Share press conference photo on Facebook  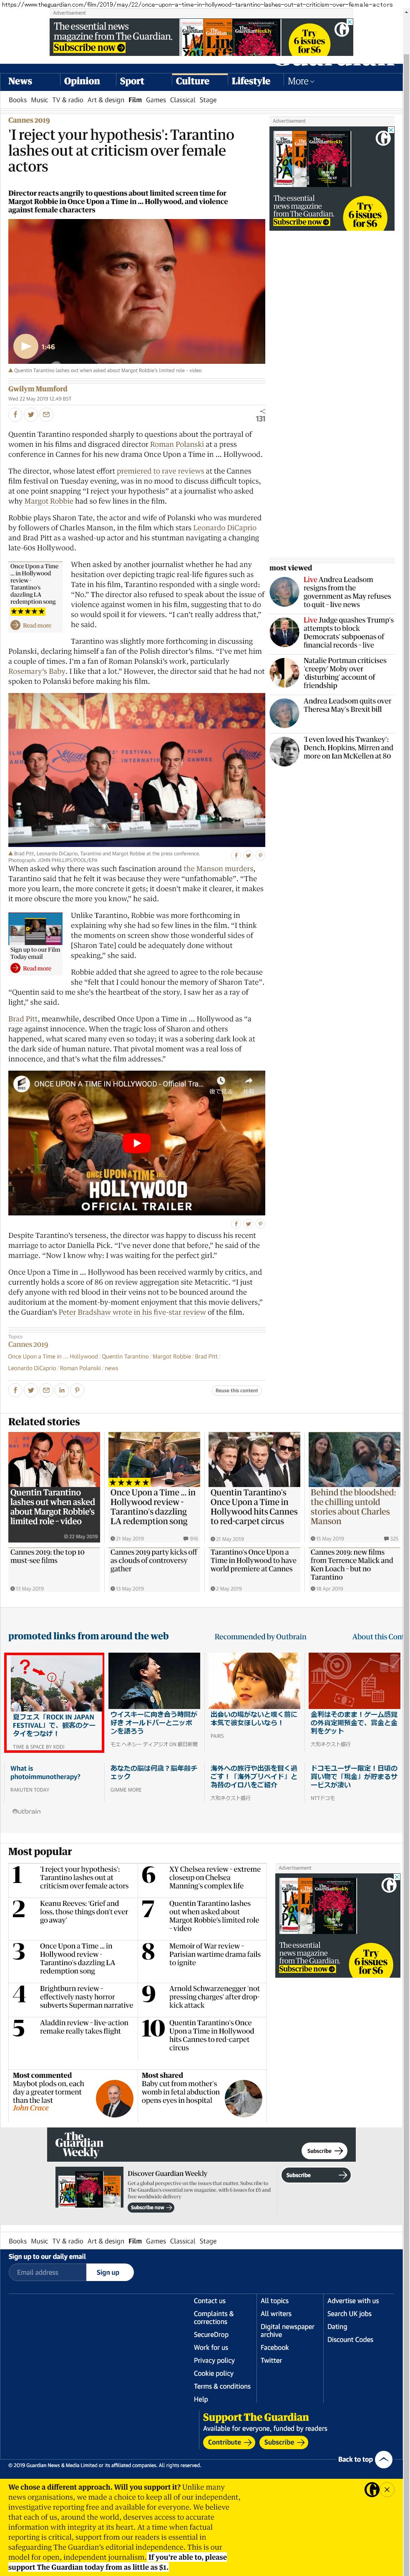(x=237, y=855)
